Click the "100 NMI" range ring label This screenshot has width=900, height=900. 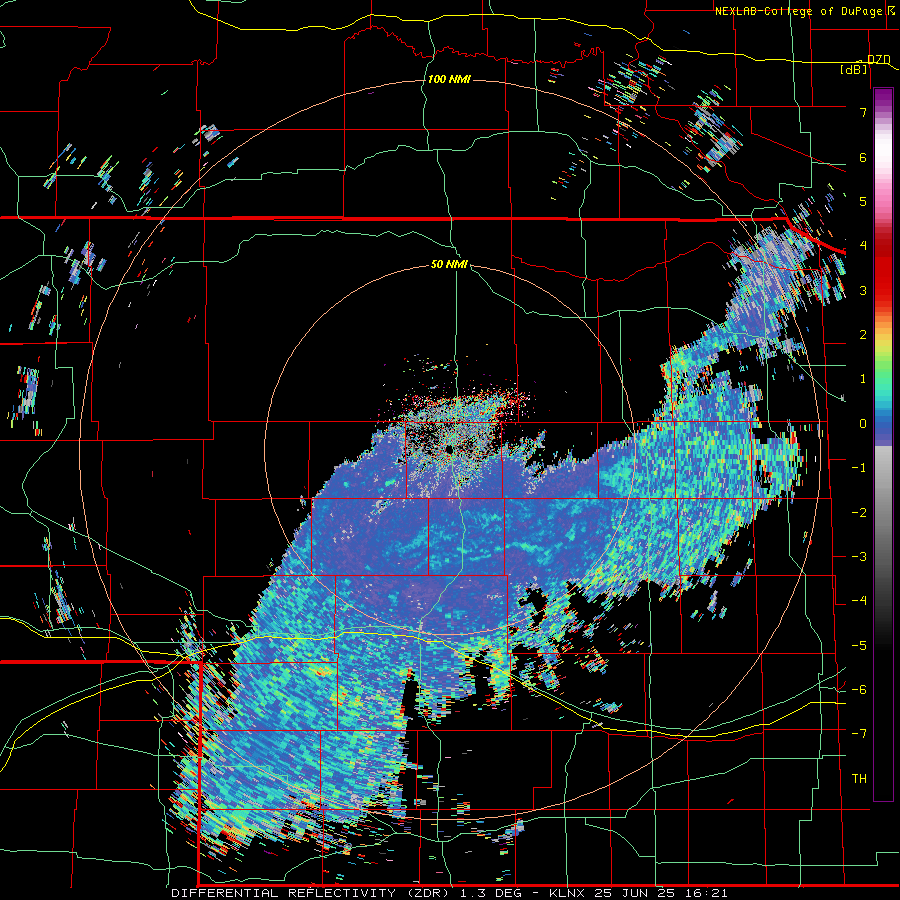point(448,79)
